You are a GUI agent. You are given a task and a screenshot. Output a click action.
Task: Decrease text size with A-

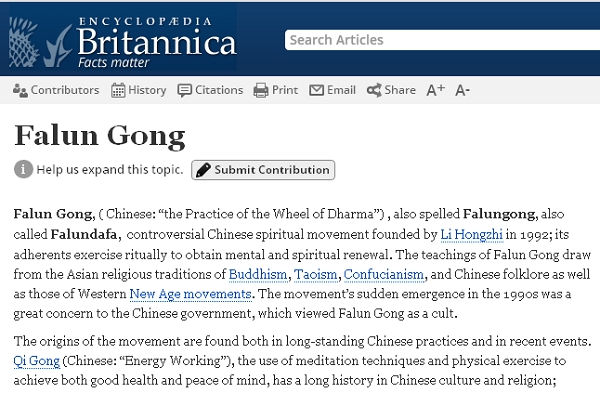point(462,91)
